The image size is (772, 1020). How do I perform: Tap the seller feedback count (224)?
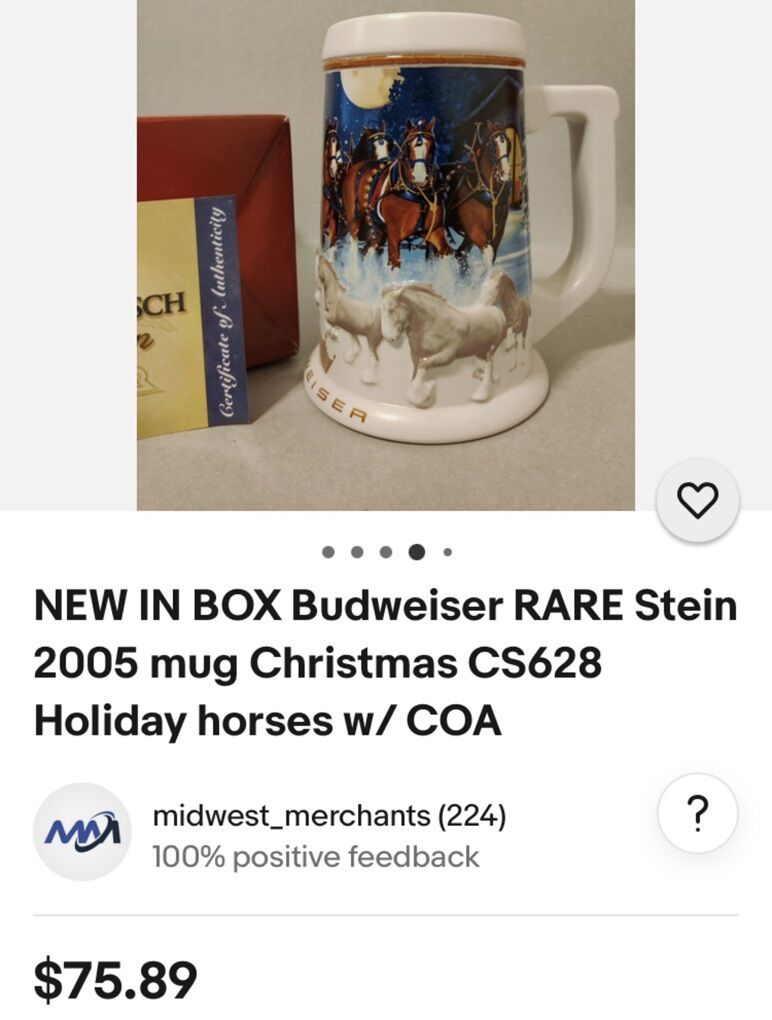(472, 815)
